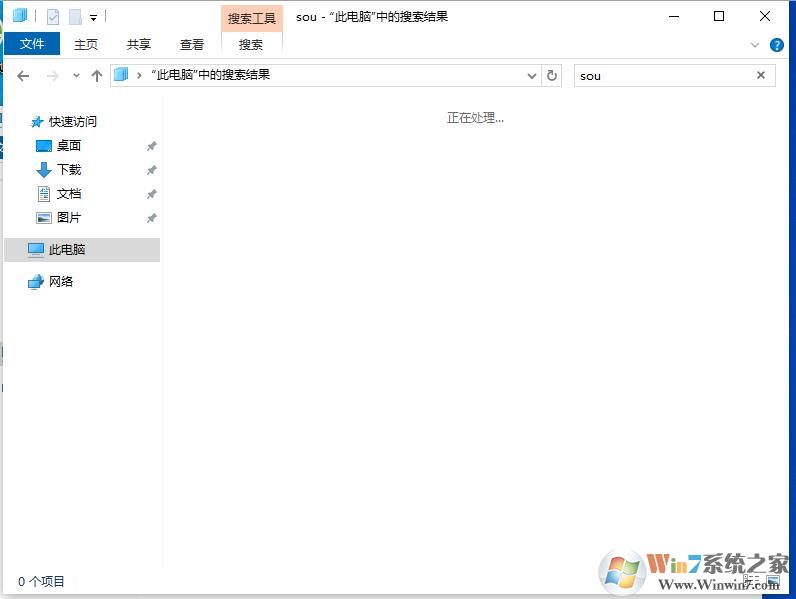Click the pin icon next to 桌面

coord(152,146)
